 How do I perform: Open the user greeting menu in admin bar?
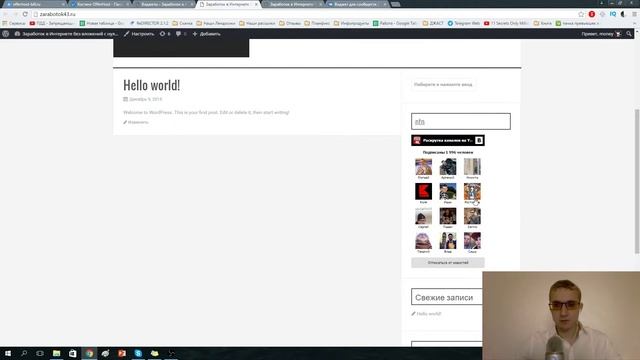(x=601, y=34)
